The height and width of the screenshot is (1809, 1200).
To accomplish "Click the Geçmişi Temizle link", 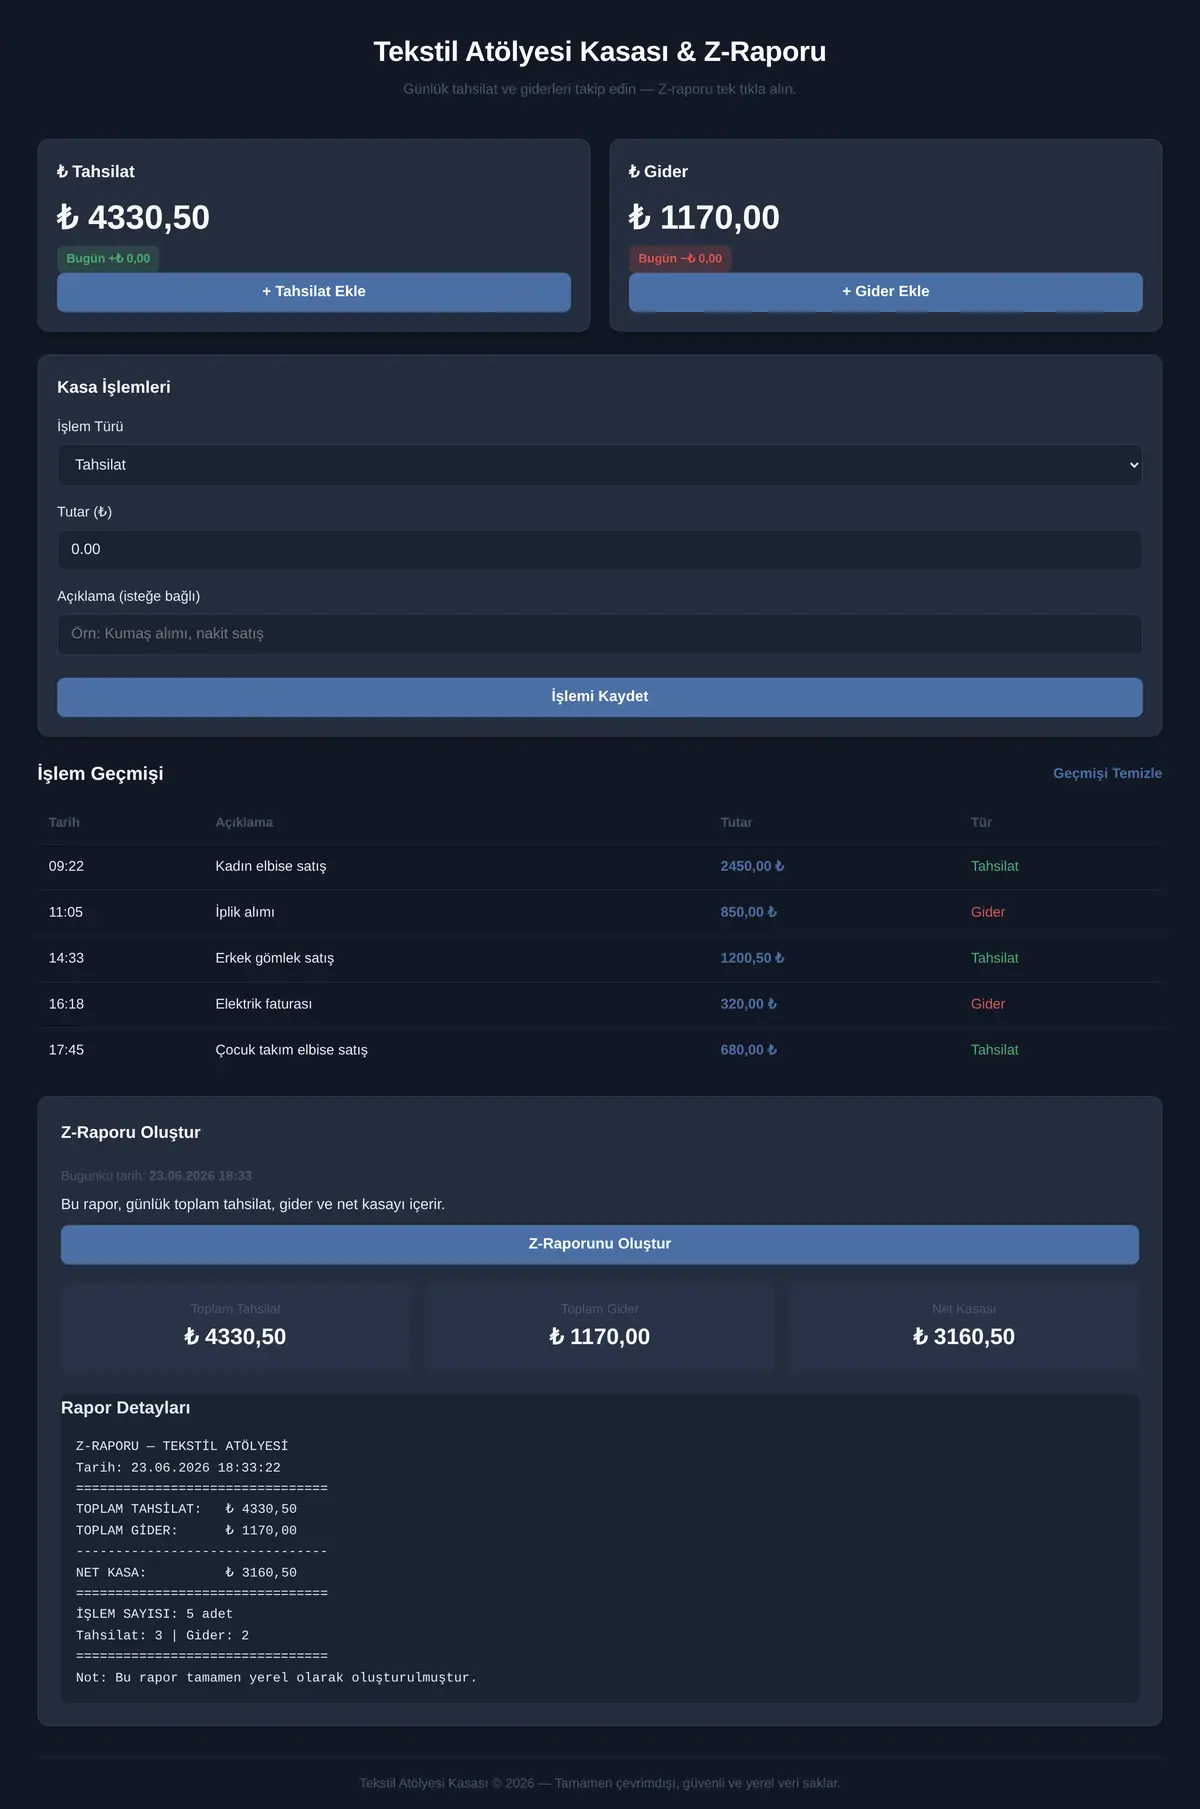I will click(x=1107, y=773).
